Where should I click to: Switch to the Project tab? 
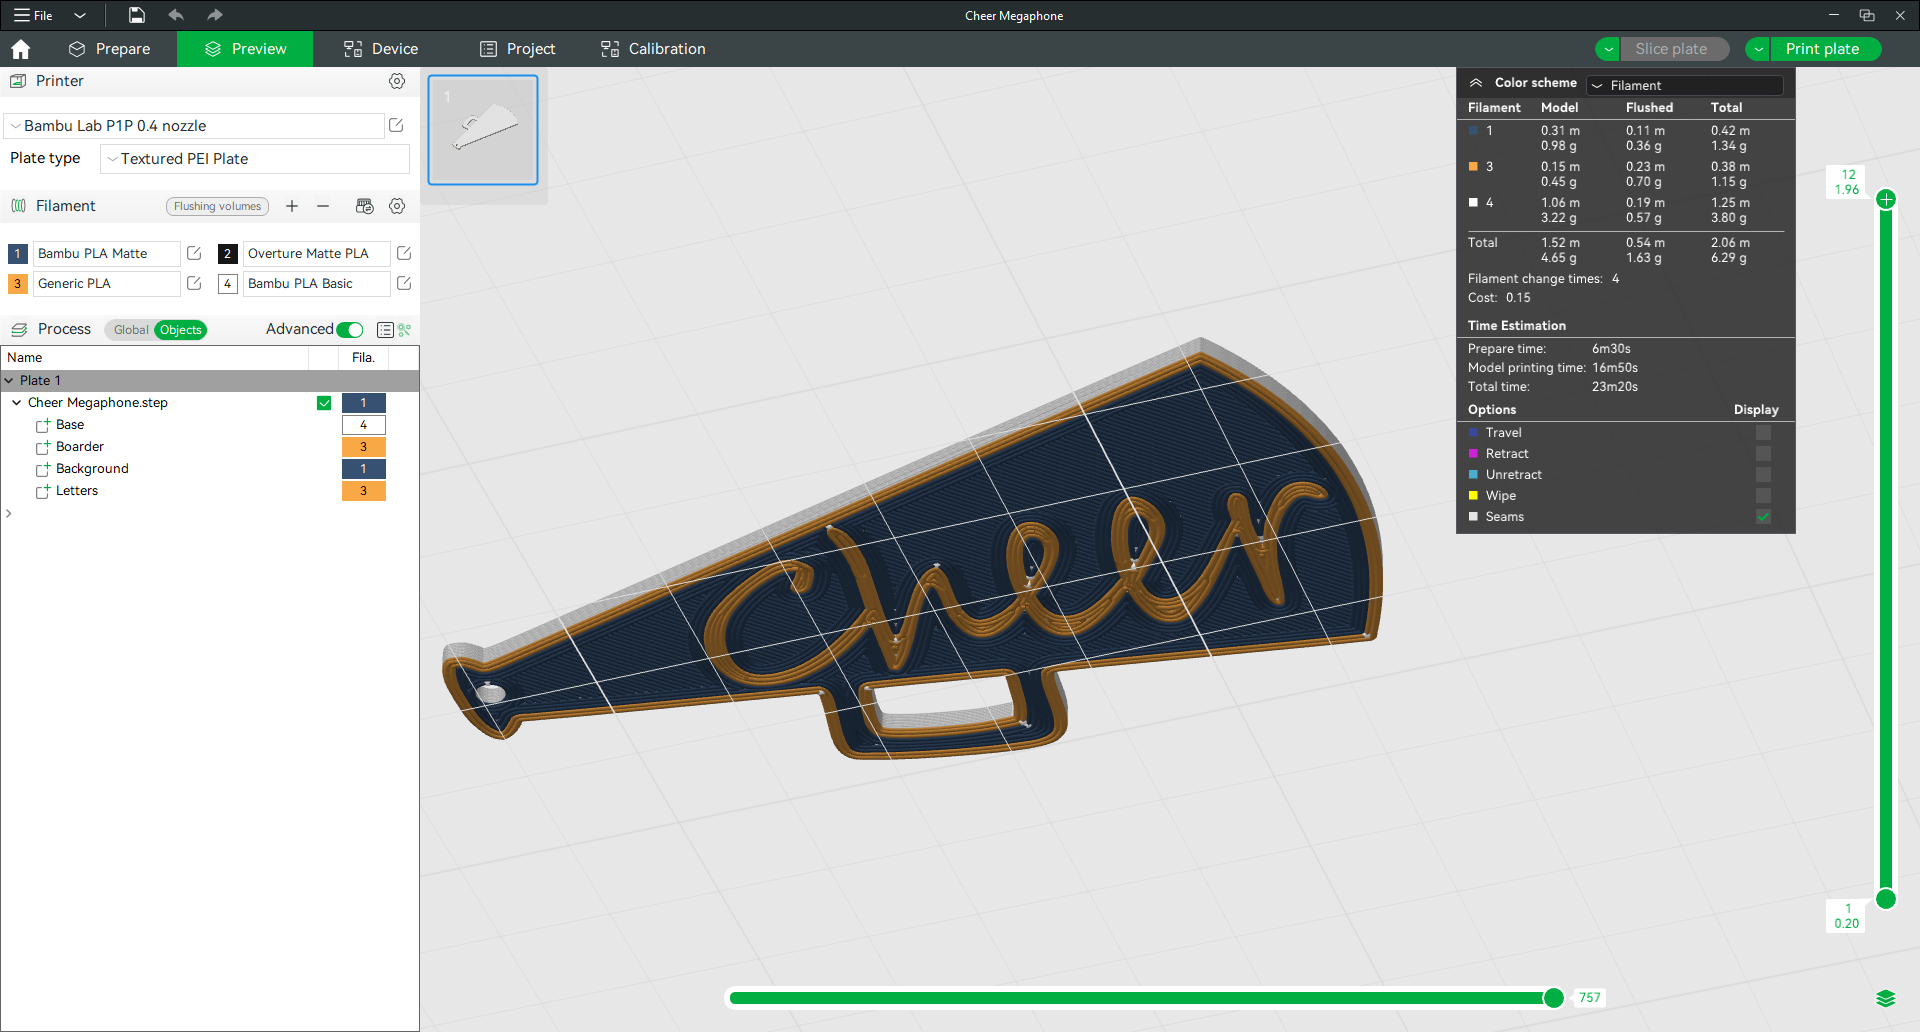tap(517, 49)
